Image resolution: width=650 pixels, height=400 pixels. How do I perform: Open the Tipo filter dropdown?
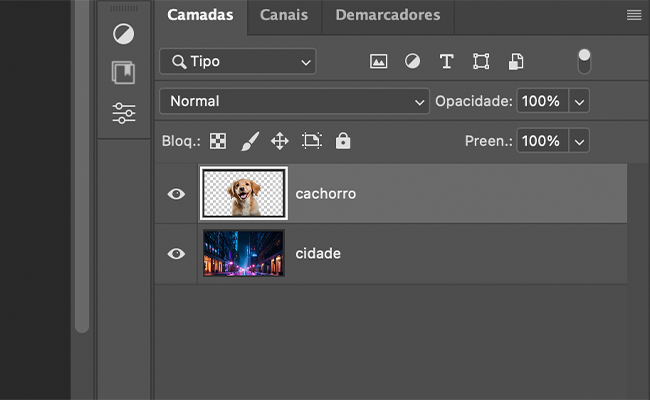(238, 61)
